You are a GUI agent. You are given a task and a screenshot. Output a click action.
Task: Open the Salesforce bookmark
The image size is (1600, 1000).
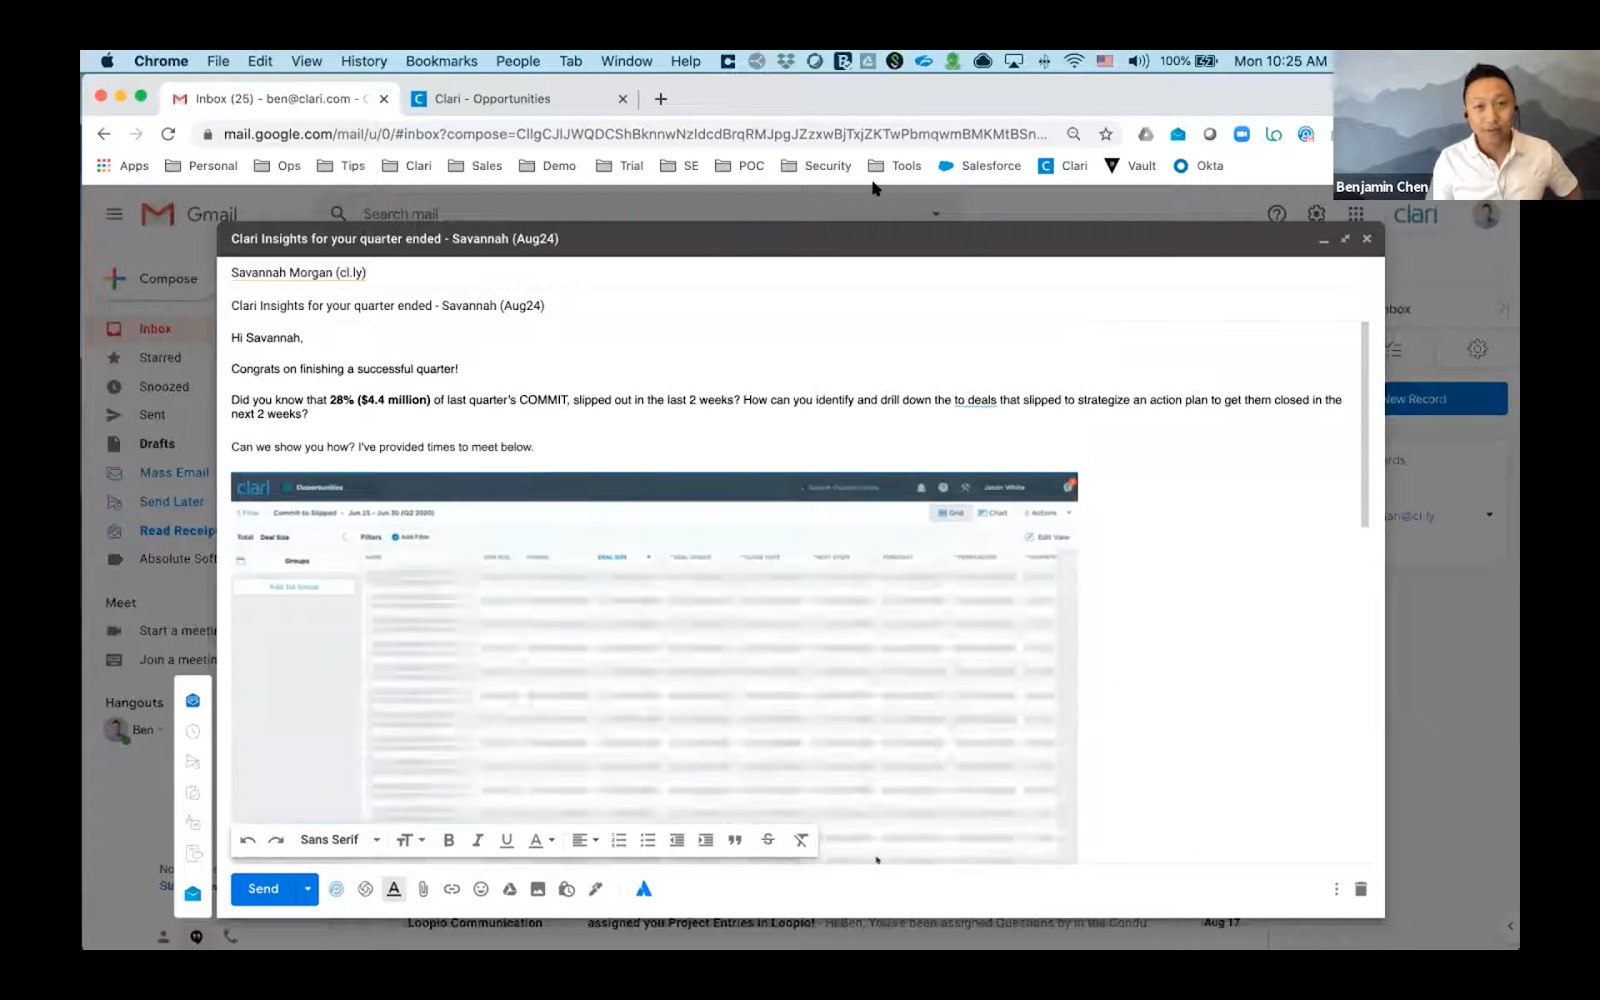tap(980, 166)
